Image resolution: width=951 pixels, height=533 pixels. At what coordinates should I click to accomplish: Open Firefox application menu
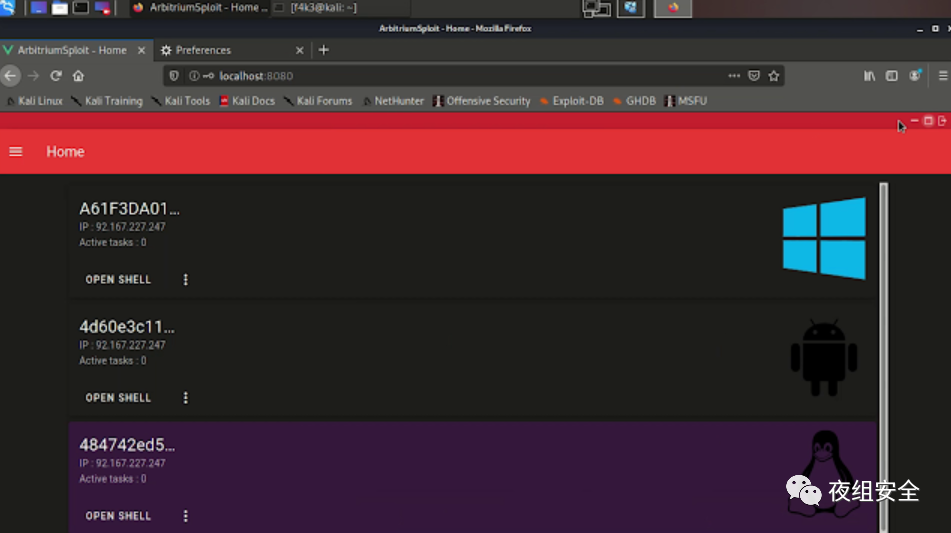click(943, 76)
